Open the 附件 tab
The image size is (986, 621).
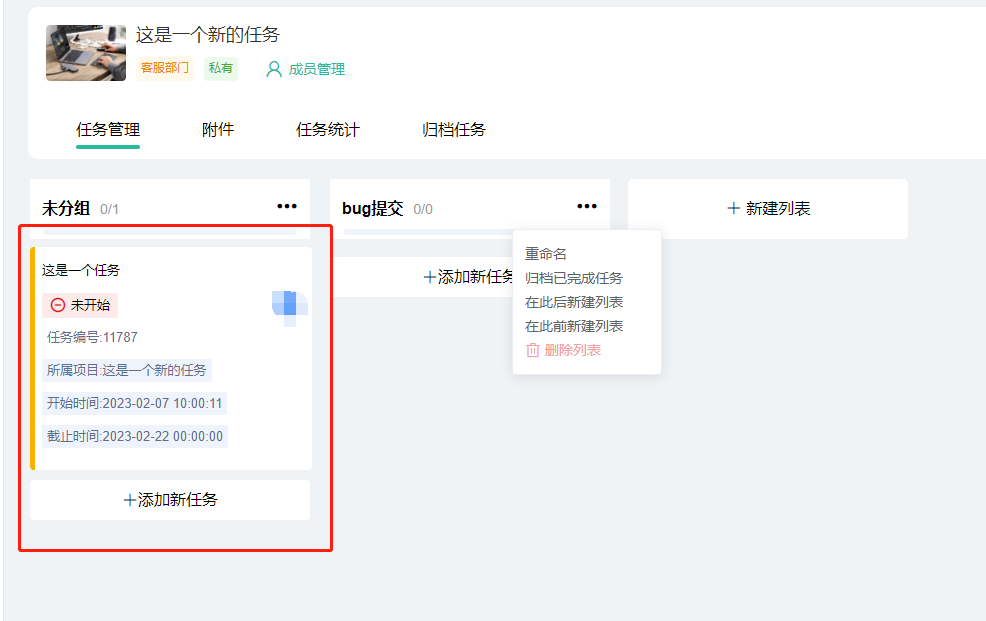pos(218,130)
